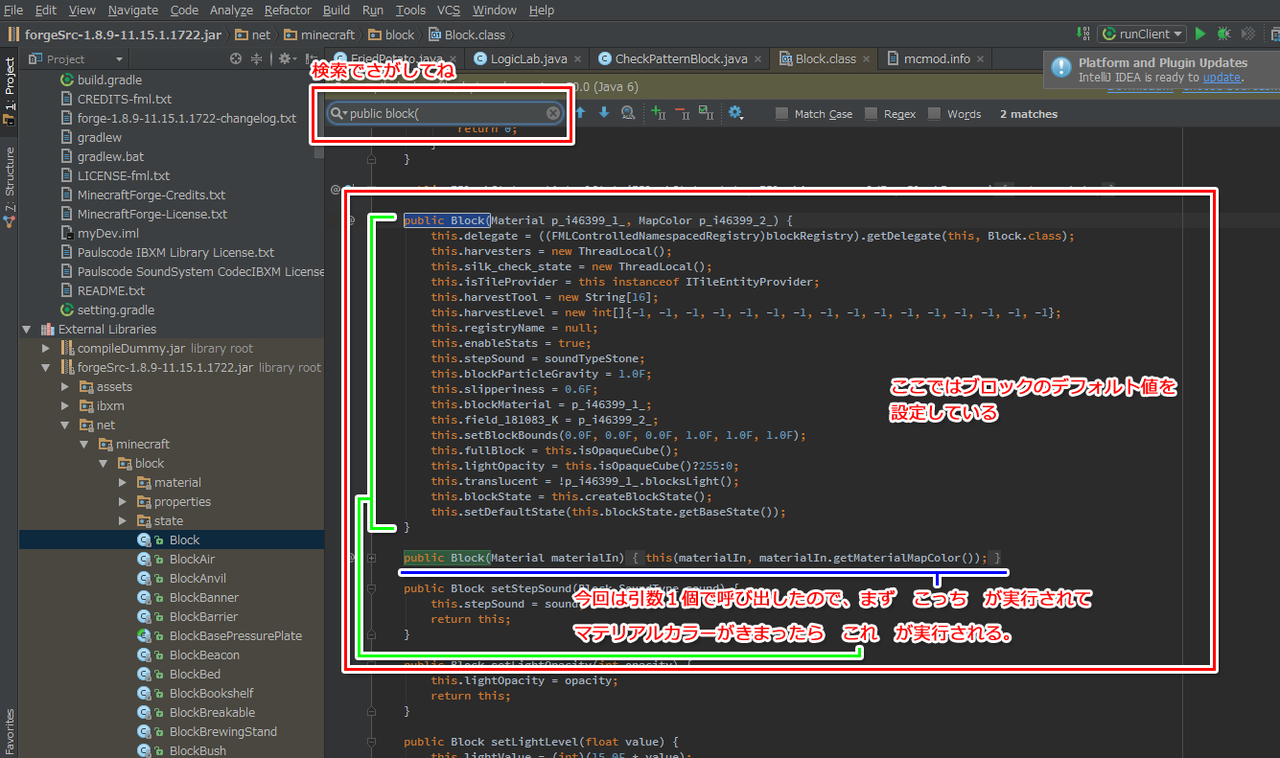The image size is (1280, 758).
Task: Close the Block.class editor tab
Action: coord(868,59)
